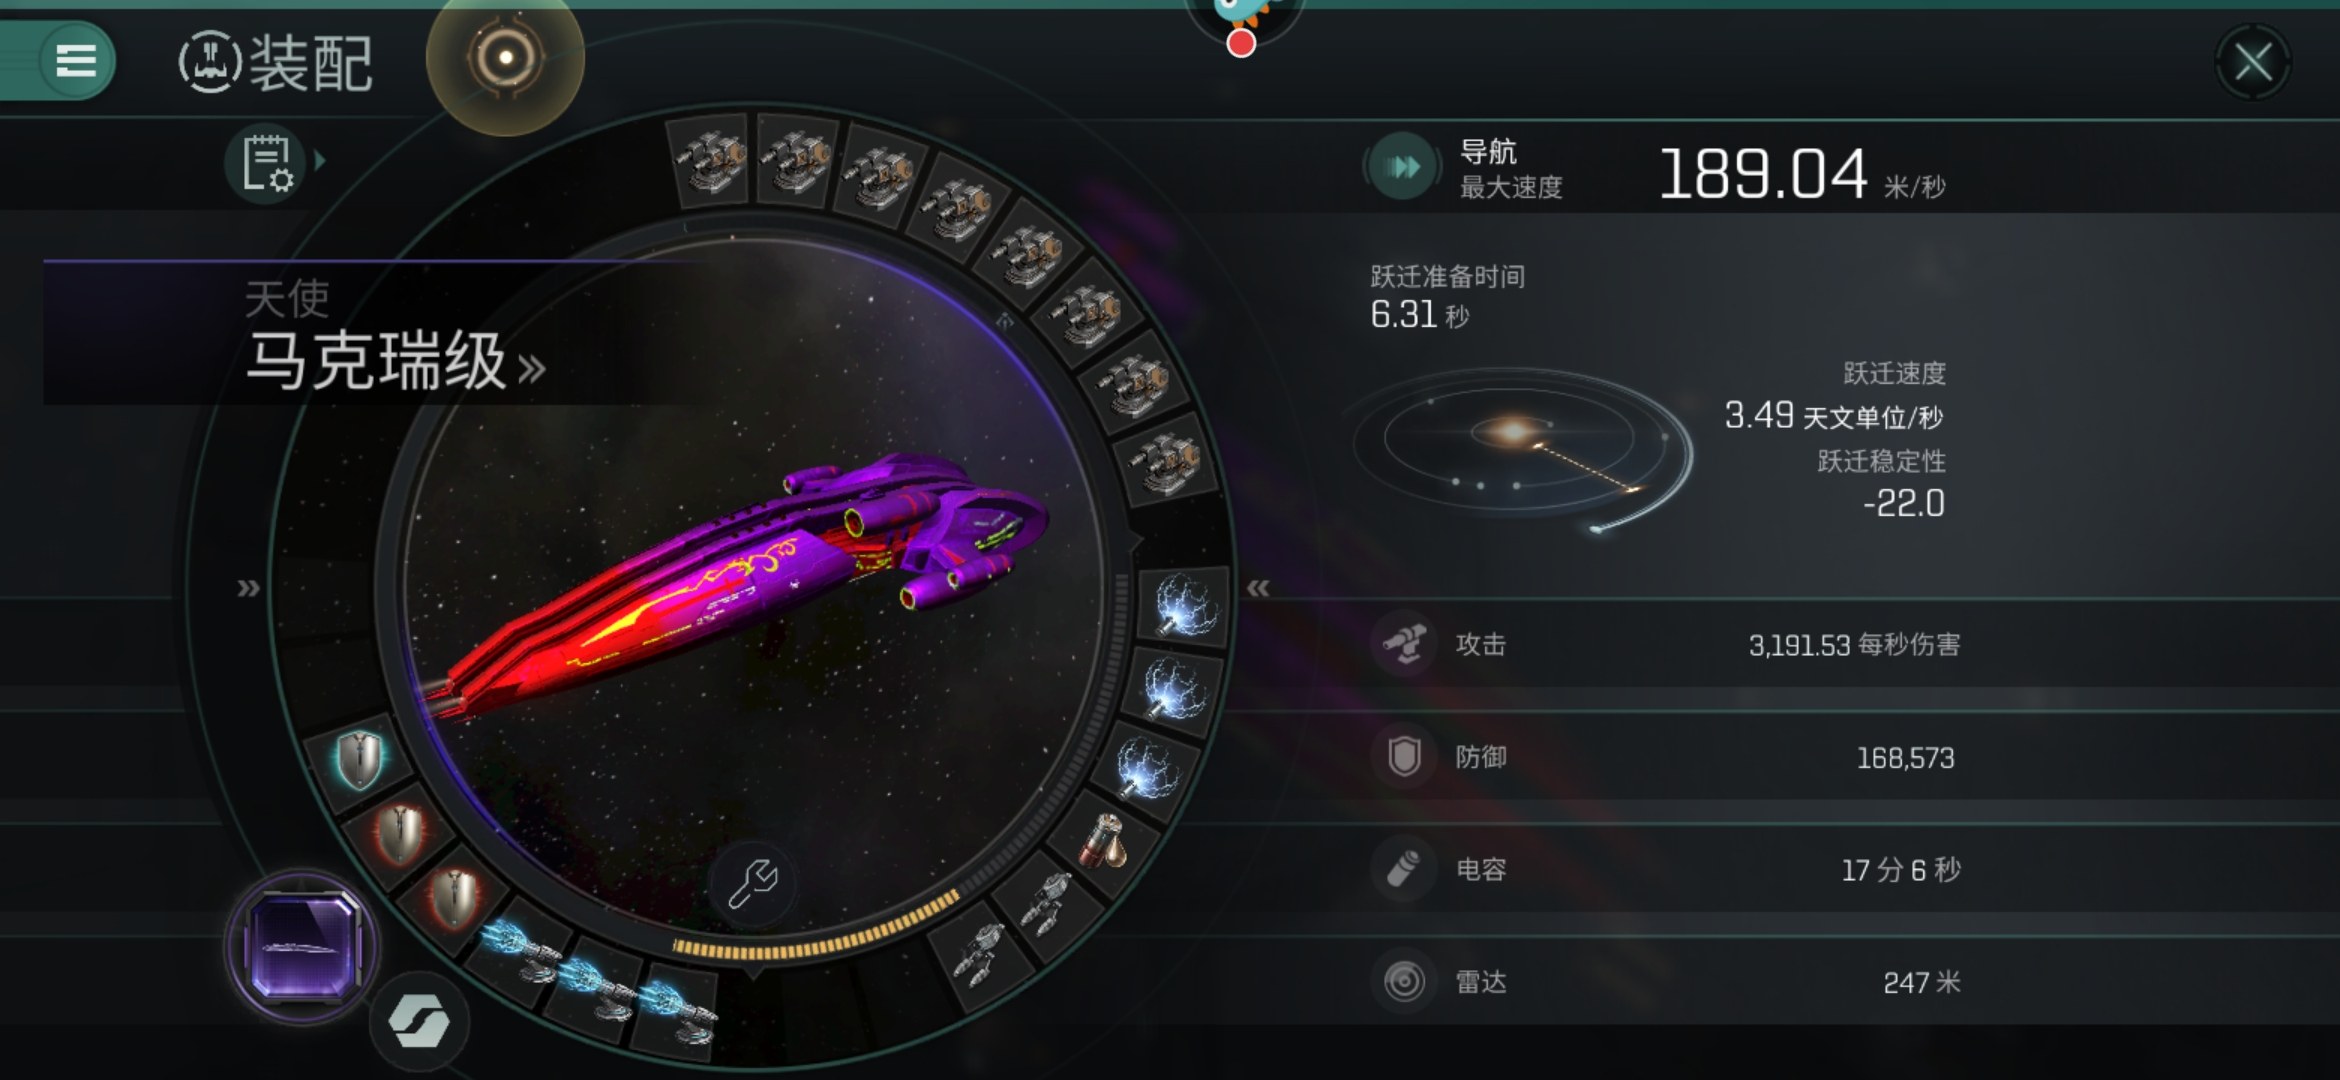Select the capacitor battery module icon
The width and height of the screenshot is (2340, 1080).
1106,839
